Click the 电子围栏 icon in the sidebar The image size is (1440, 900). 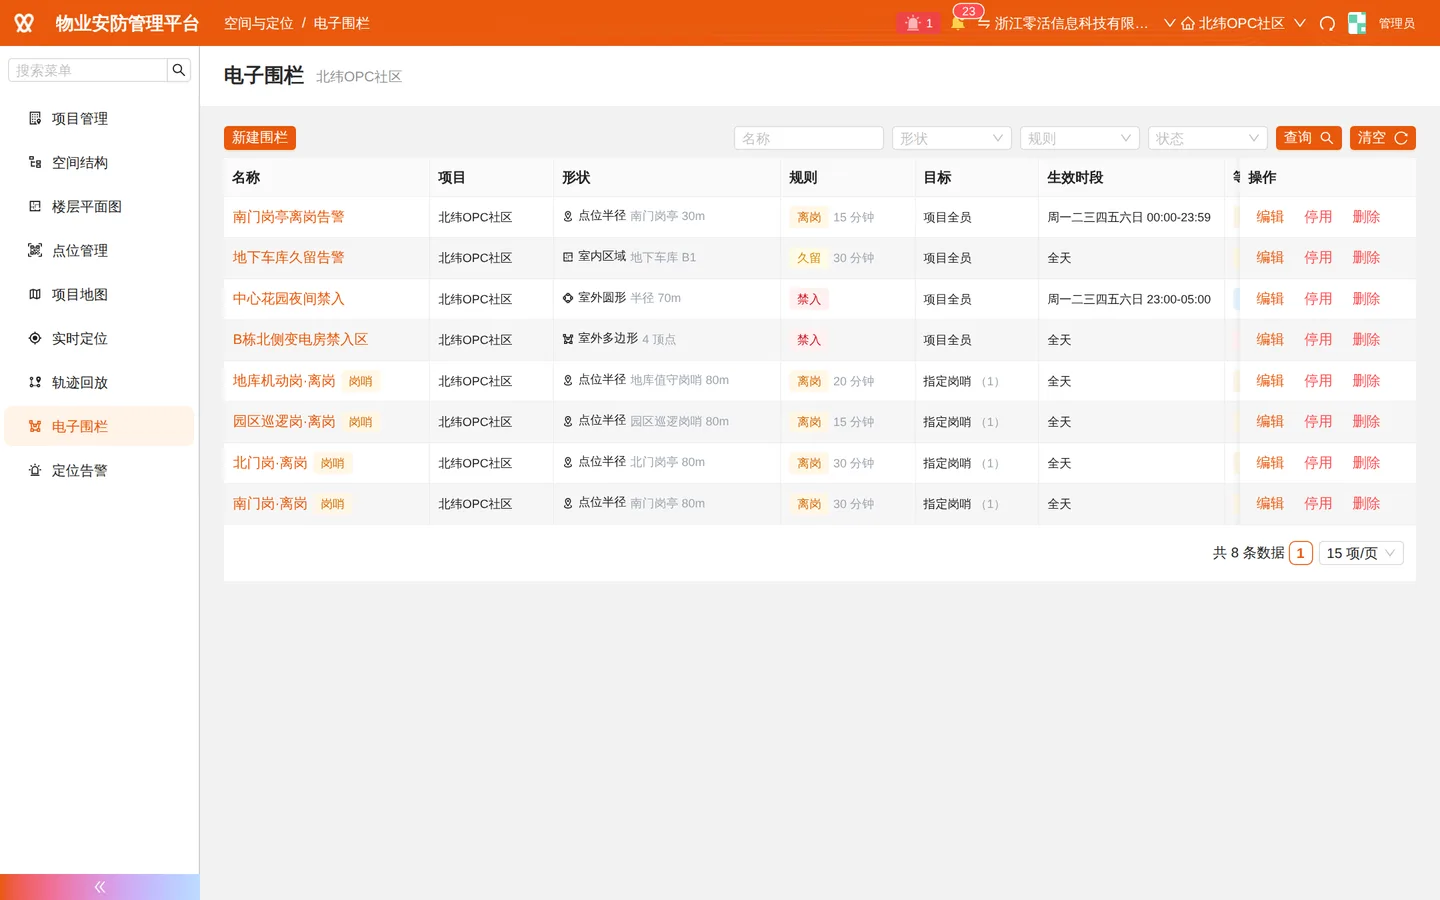pyautogui.click(x=35, y=426)
